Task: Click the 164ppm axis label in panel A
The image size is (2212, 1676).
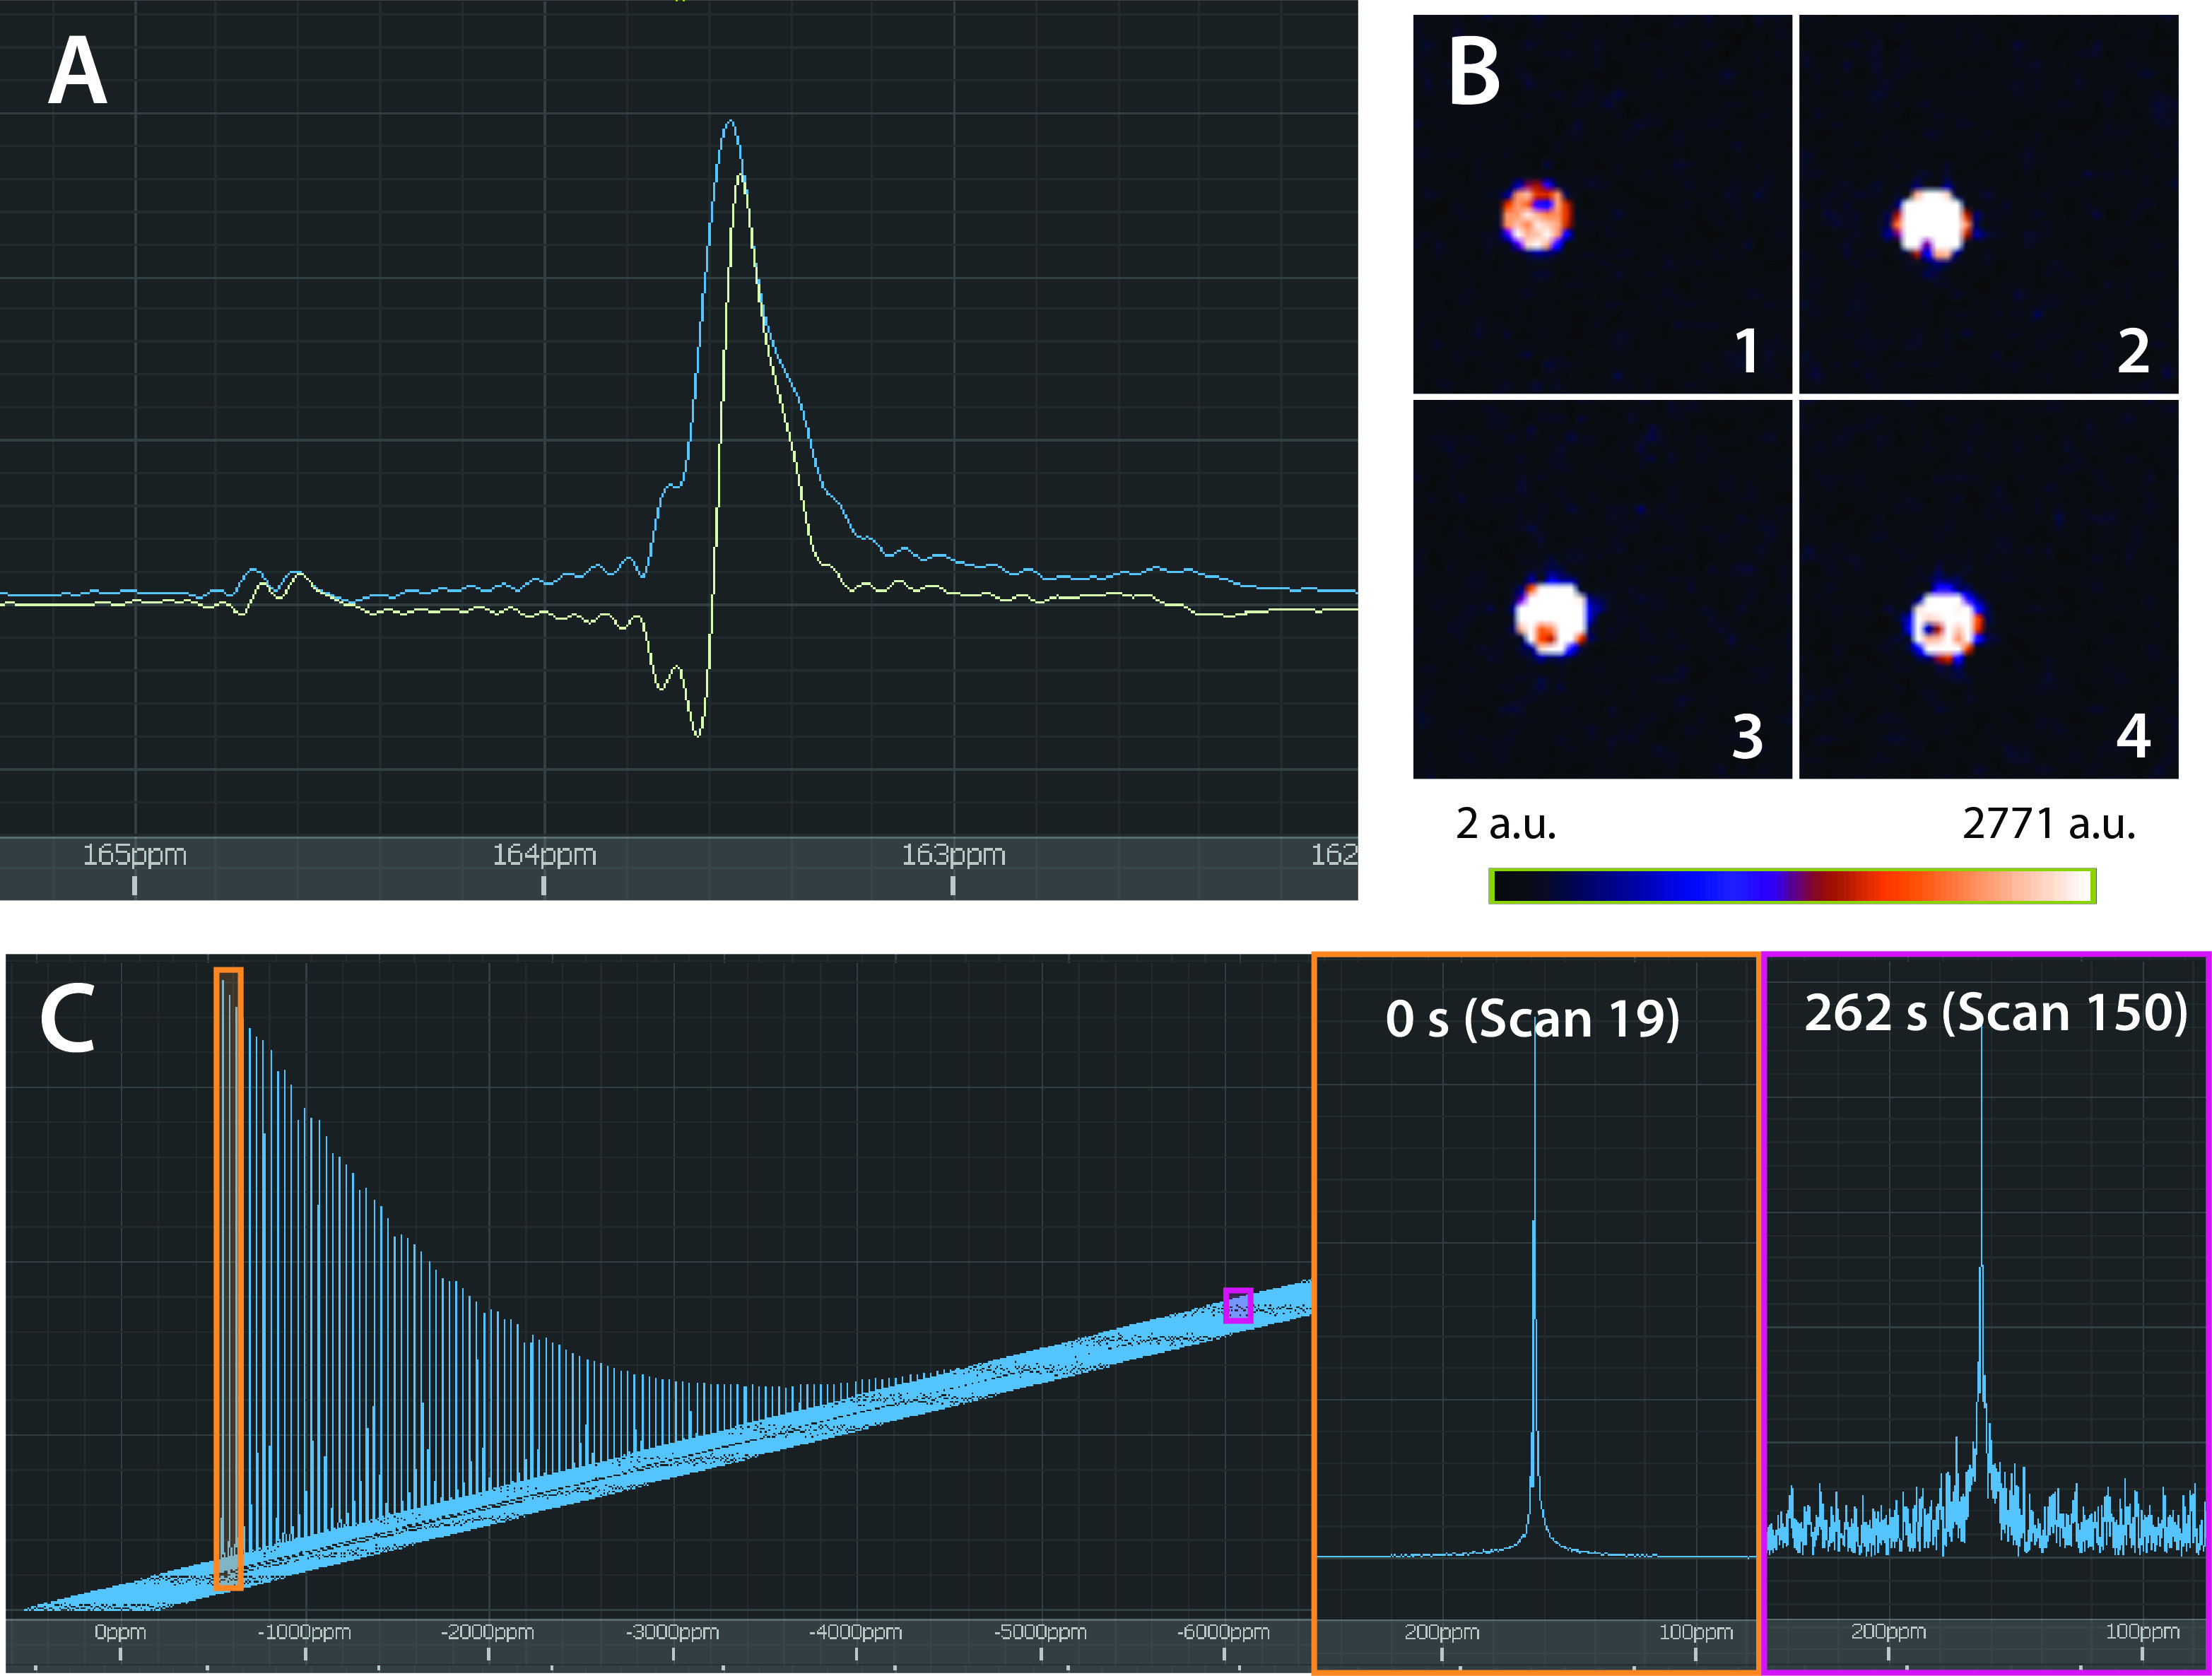Action: (x=544, y=855)
